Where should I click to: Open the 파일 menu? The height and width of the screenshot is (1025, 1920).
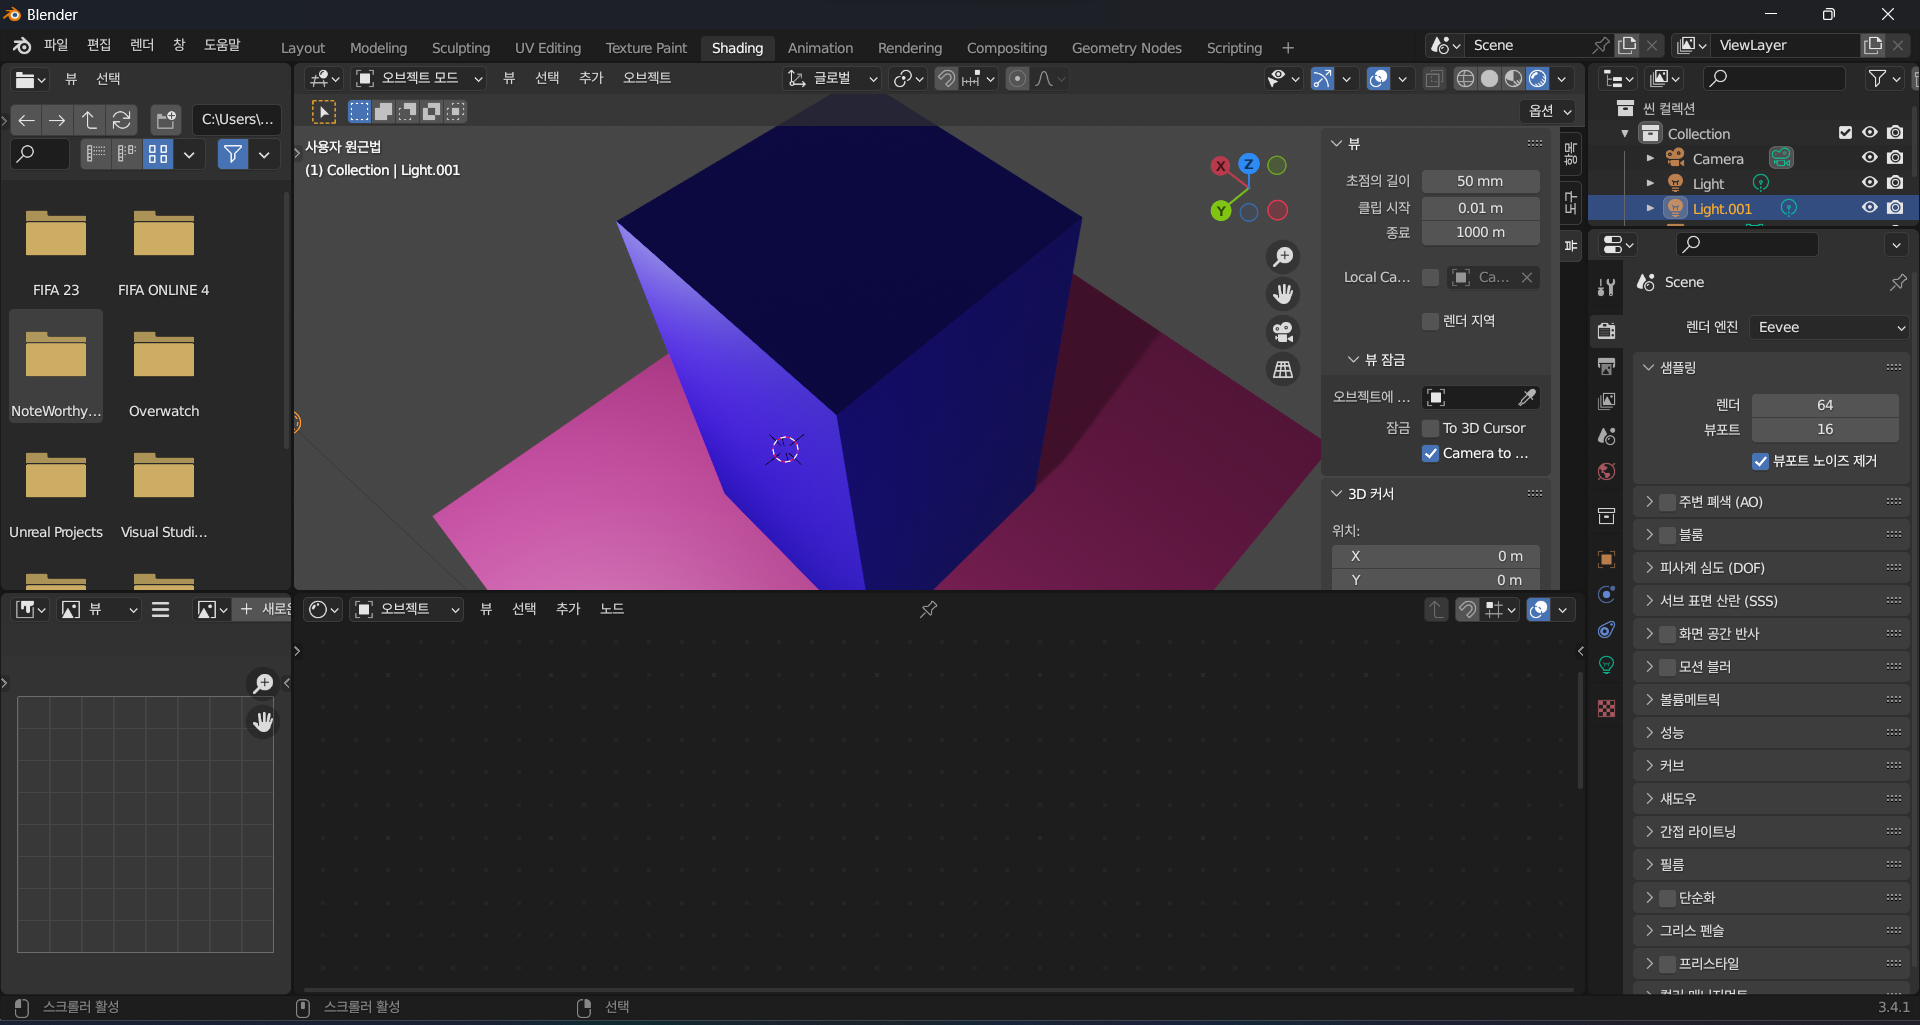pyautogui.click(x=56, y=45)
